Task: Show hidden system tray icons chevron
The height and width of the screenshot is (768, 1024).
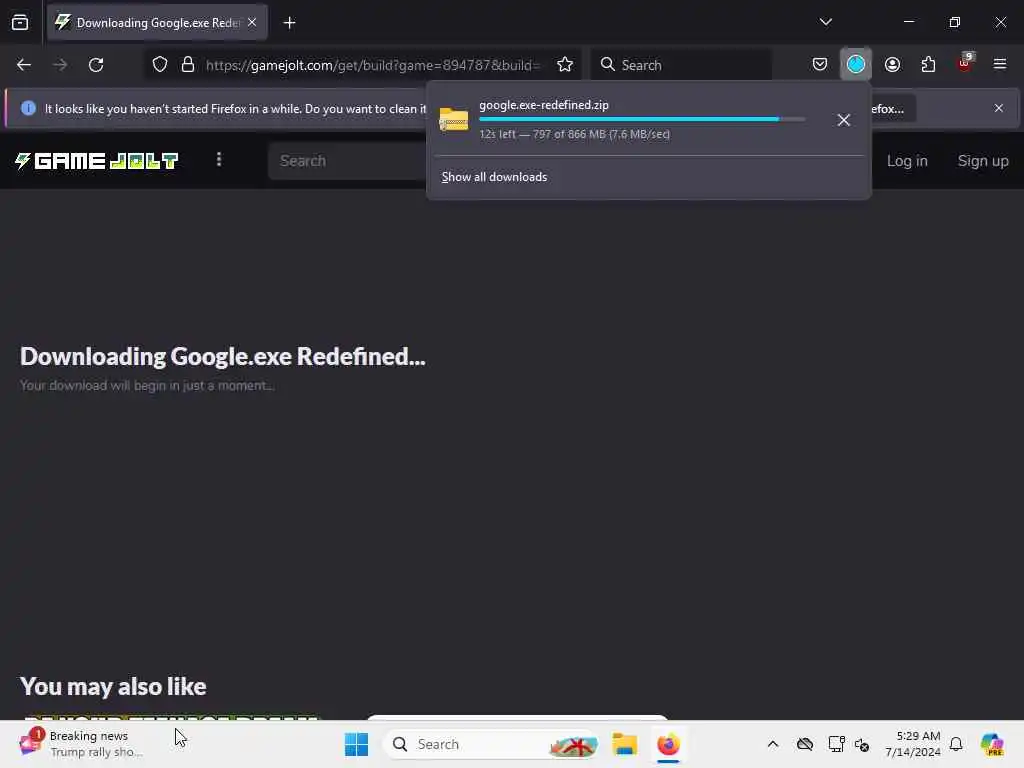Action: 773,744
